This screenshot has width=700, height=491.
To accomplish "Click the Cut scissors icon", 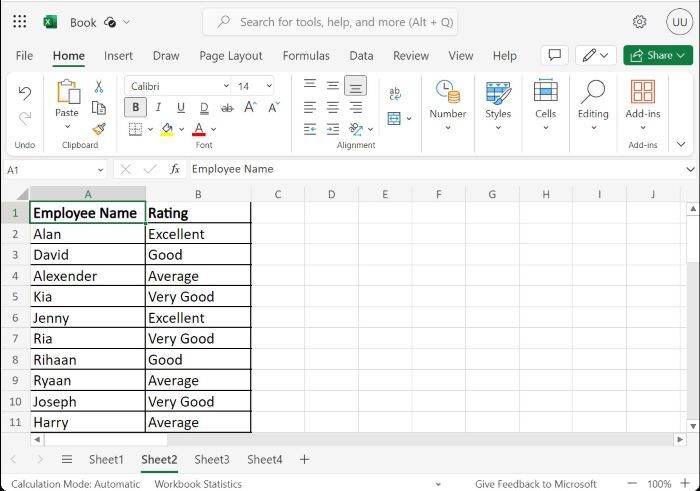I will point(99,87).
